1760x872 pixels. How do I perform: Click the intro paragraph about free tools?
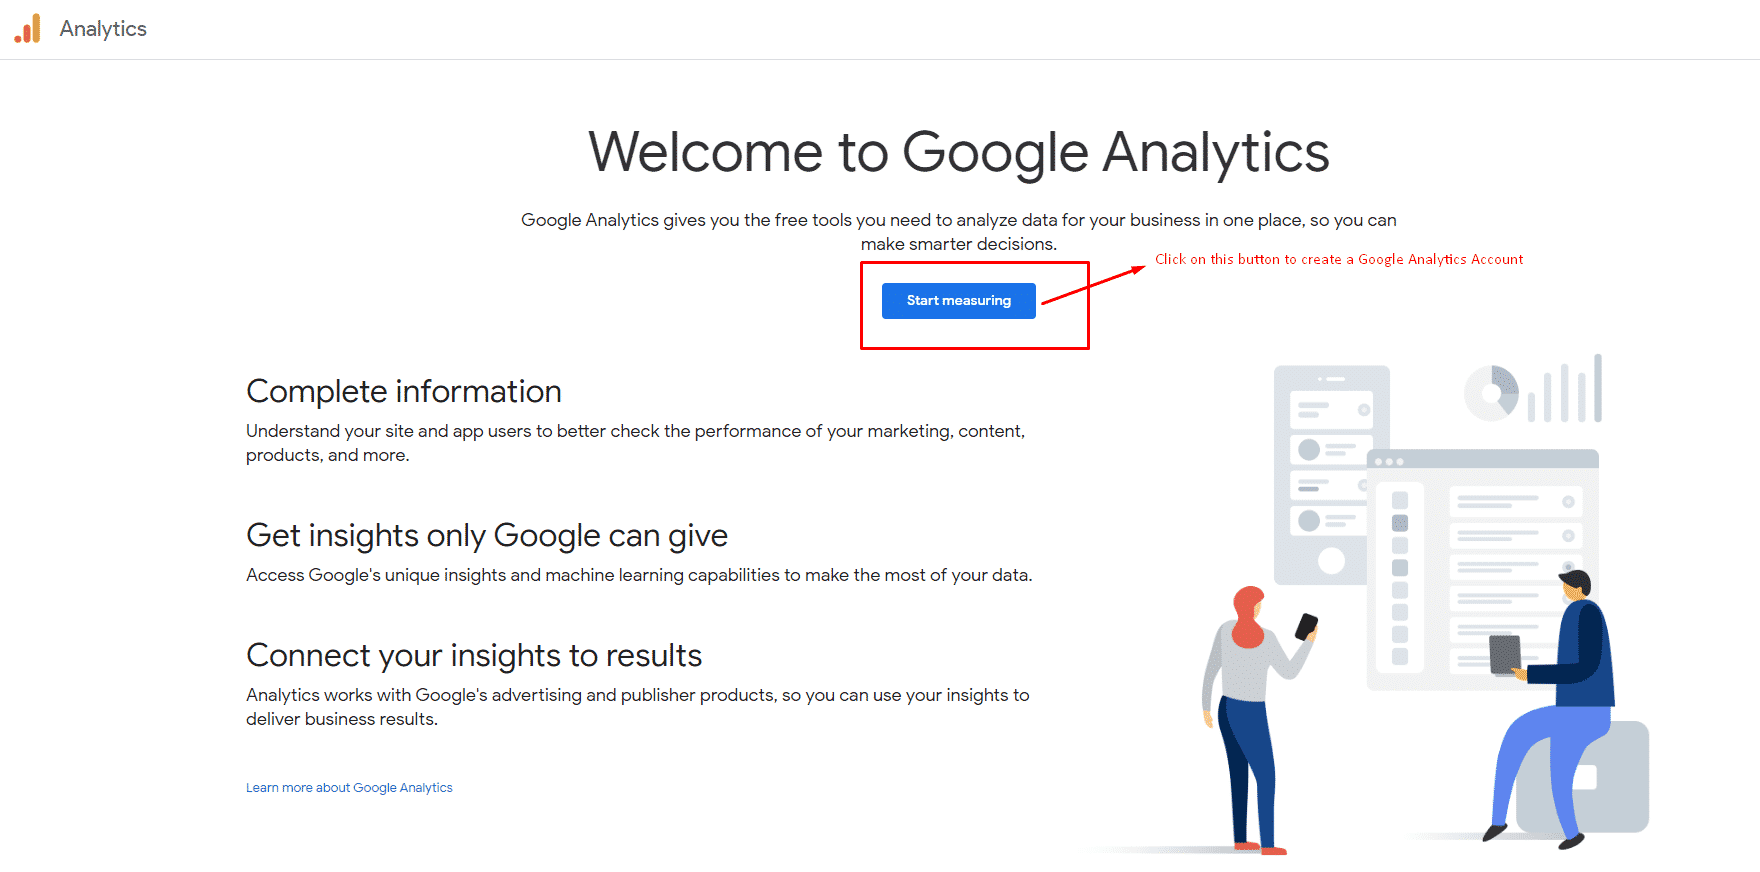[959, 232]
